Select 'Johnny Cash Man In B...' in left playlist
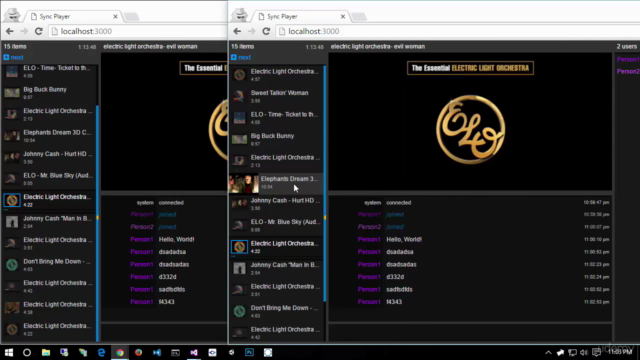This screenshot has height=360, width=640. coord(49,222)
